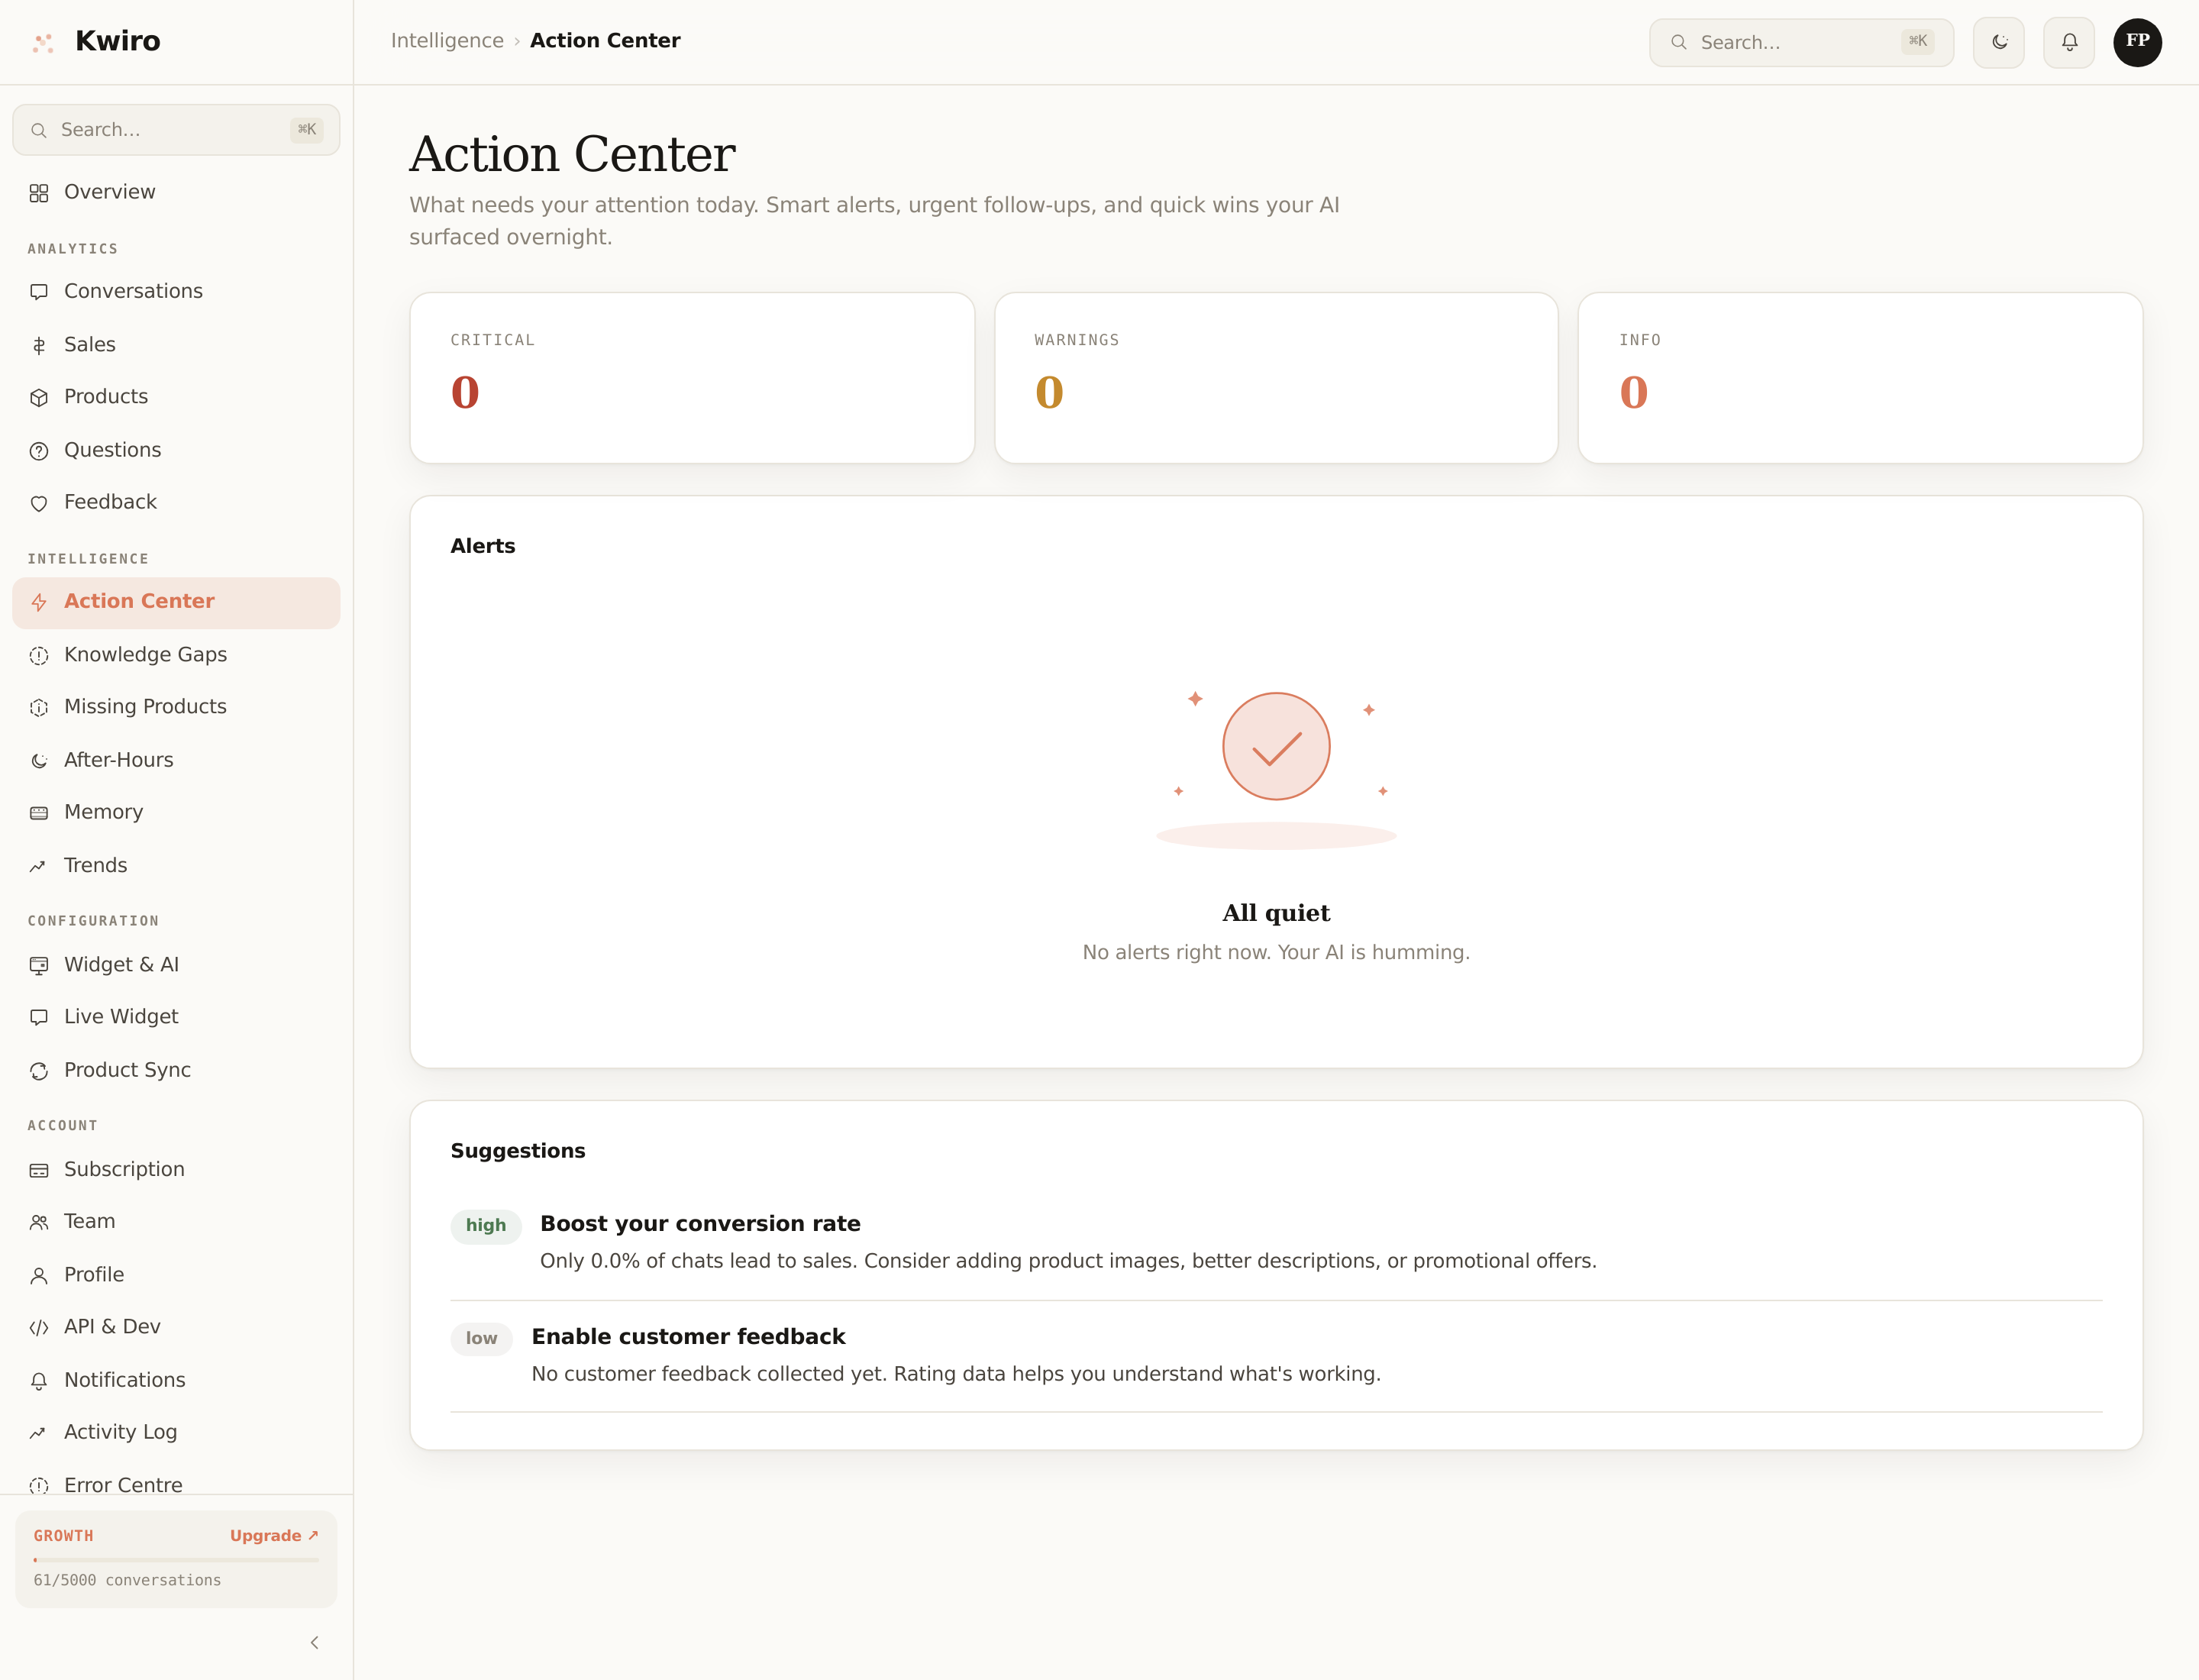Click the Info count card
This screenshot has width=2199, height=1680.
click(1860, 378)
